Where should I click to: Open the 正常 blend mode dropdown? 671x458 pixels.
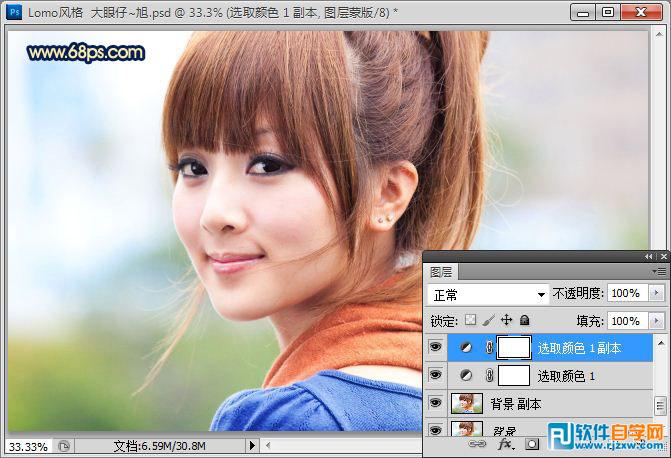click(488, 294)
